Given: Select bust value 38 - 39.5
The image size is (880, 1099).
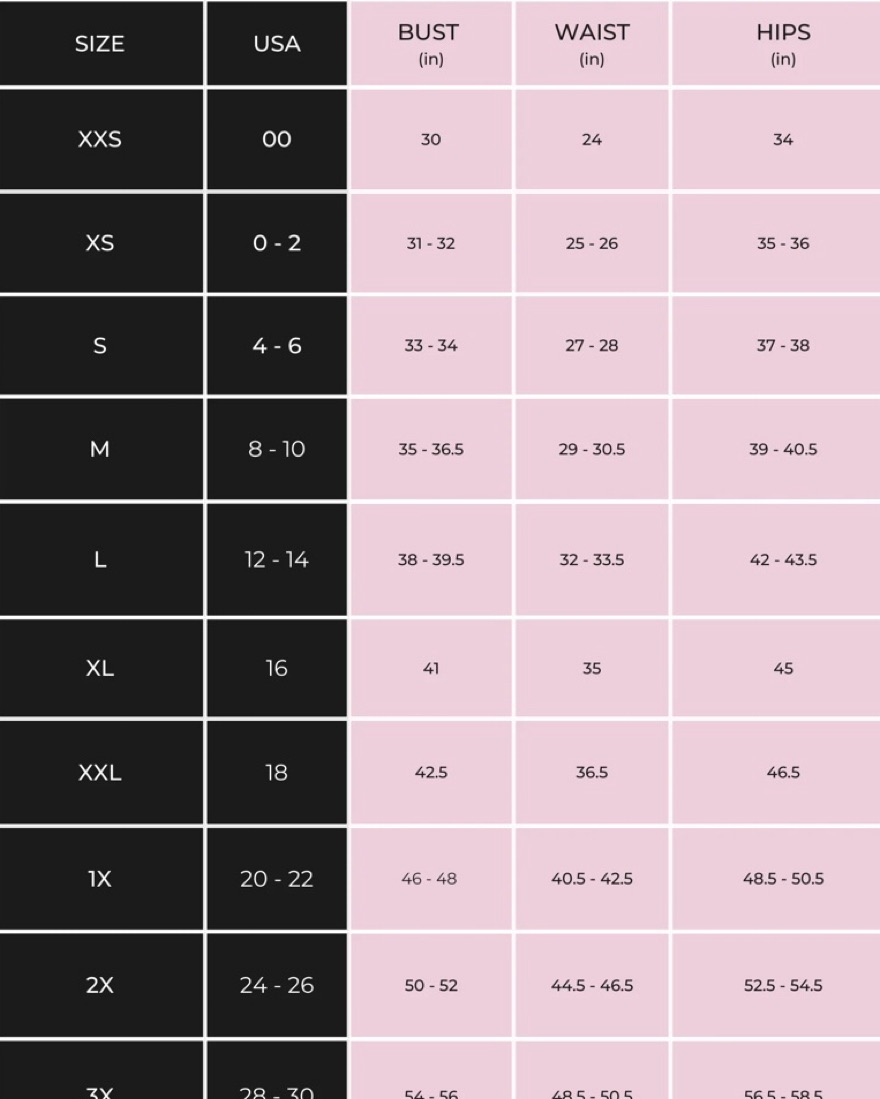Looking at the screenshot, I should coord(430,559).
